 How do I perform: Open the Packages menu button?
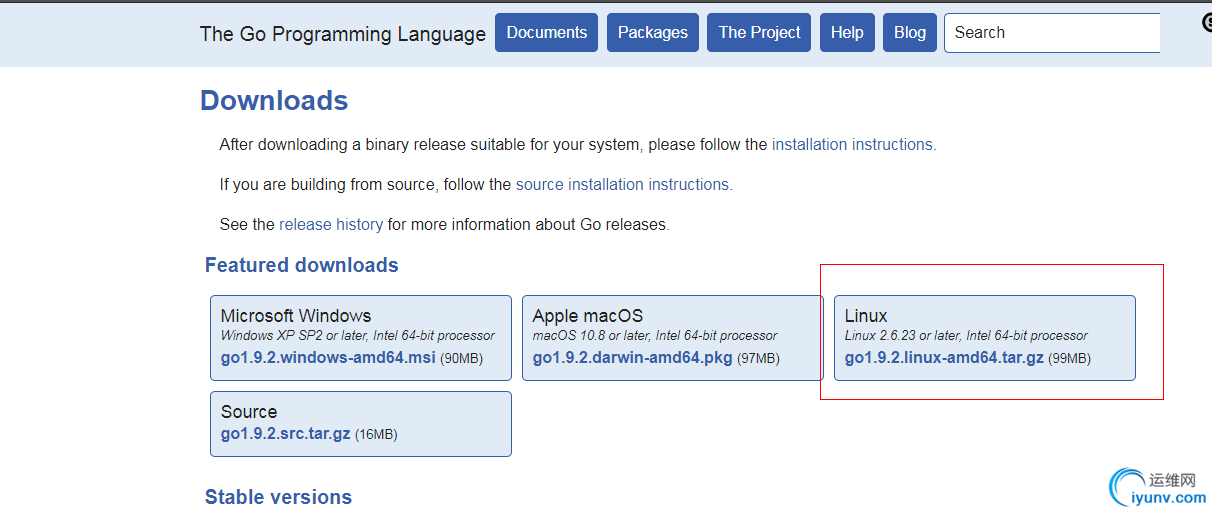point(652,33)
